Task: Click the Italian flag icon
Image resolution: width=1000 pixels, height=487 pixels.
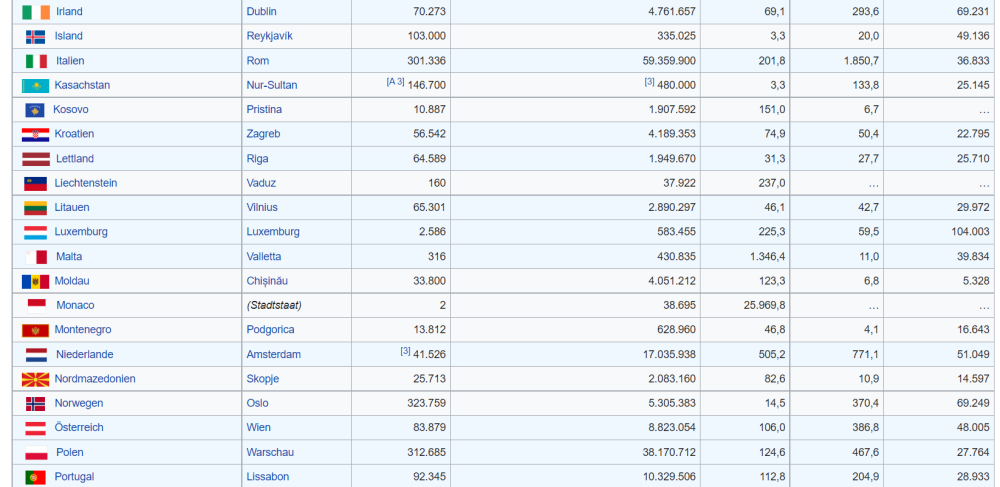Action: coord(35,61)
